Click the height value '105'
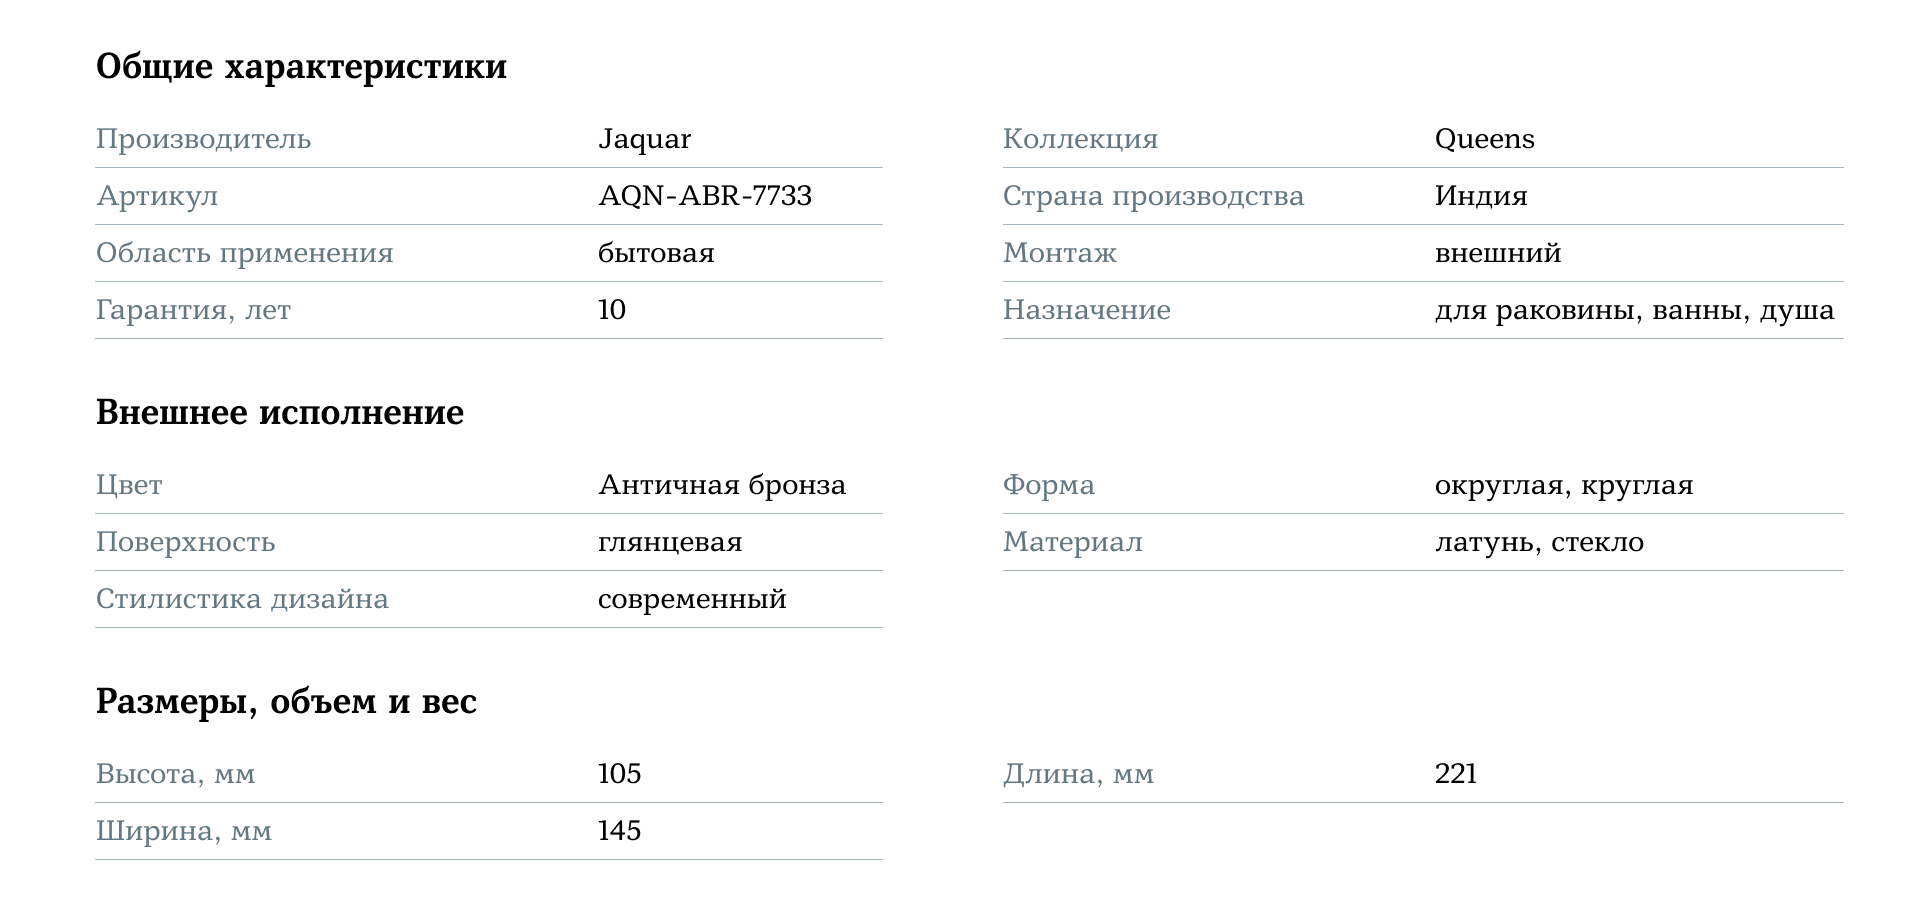 [619, 774]
